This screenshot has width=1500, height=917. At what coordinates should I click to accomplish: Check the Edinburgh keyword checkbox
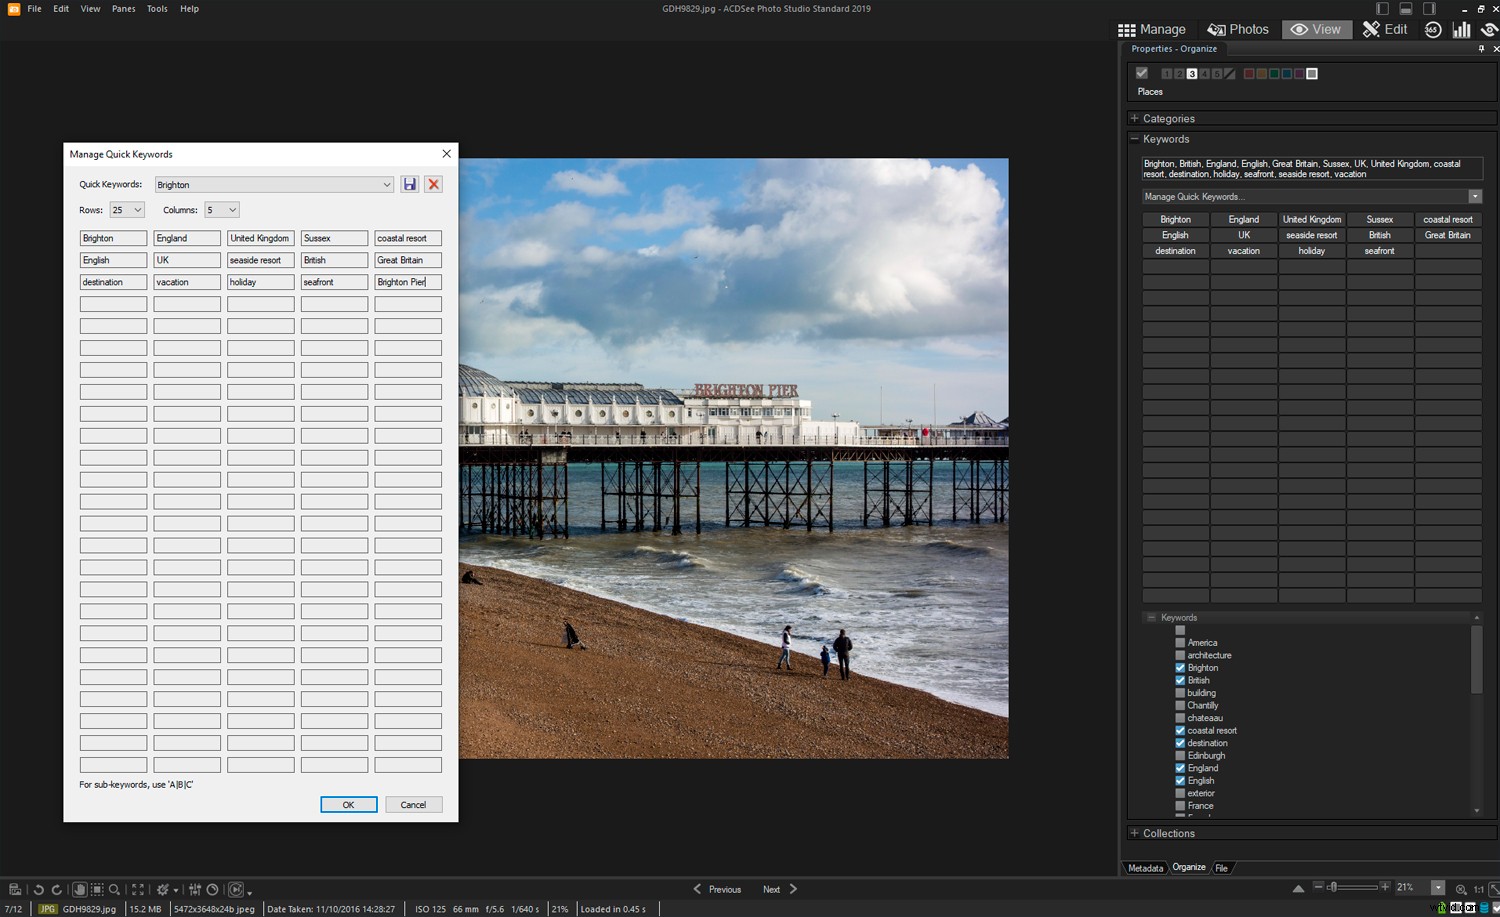tap(1180, 755)
